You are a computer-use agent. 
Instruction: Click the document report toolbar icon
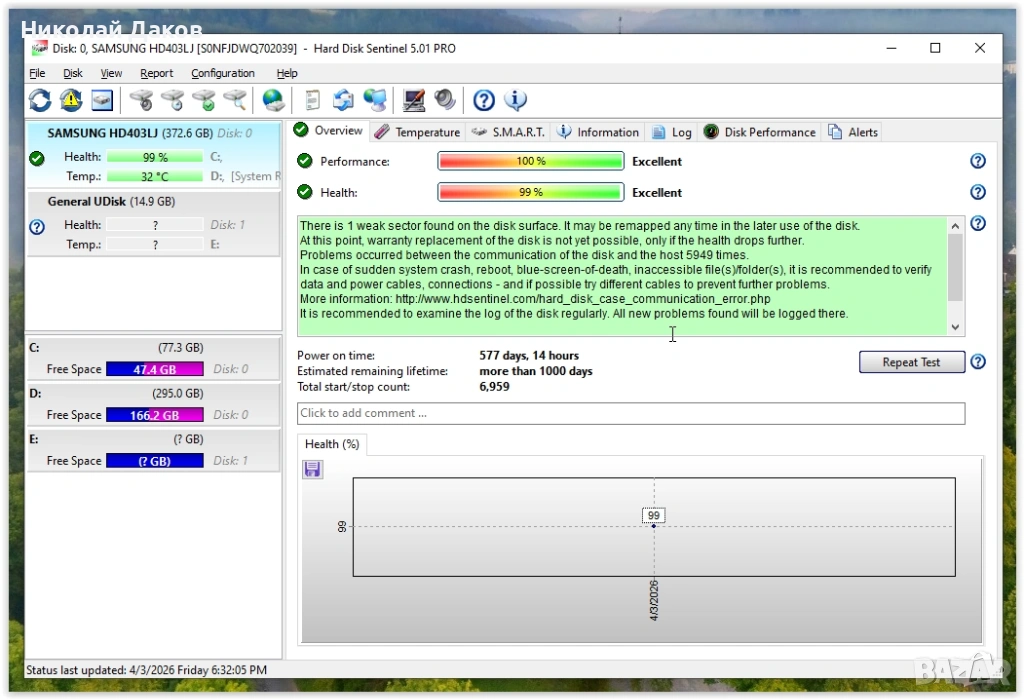[312, 100]
